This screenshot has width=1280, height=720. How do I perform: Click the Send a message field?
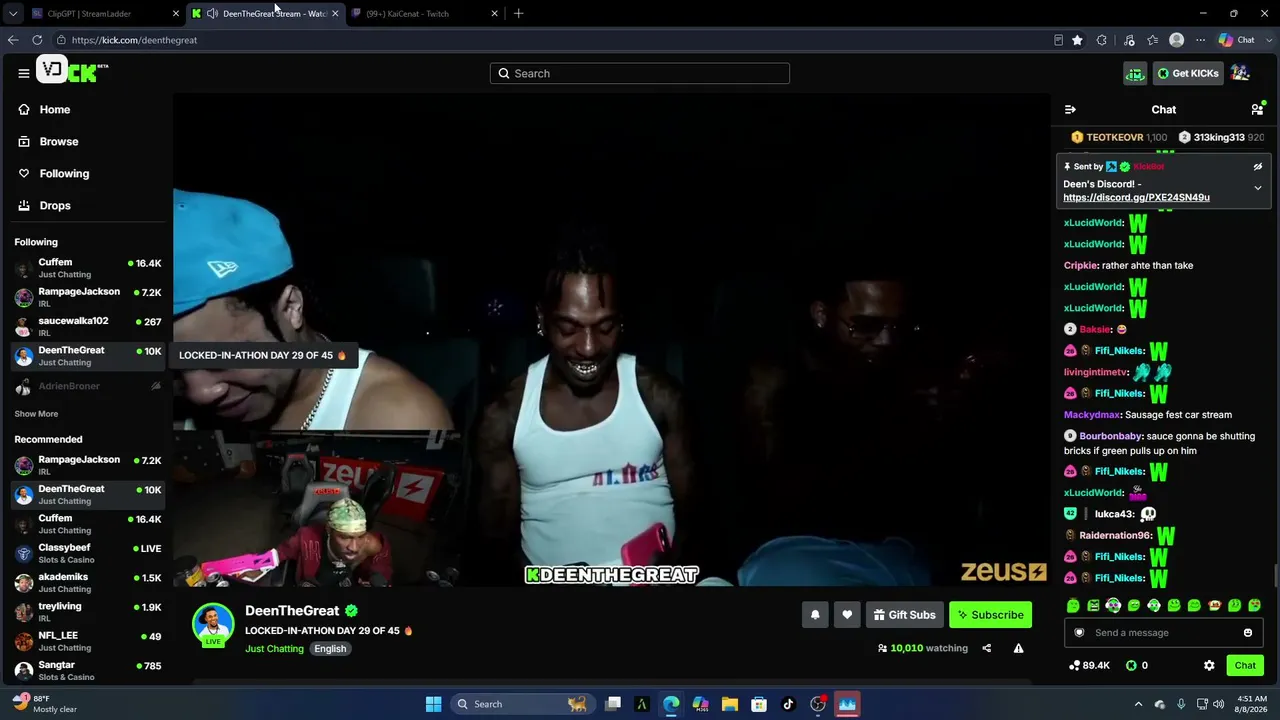[1163, 632]
